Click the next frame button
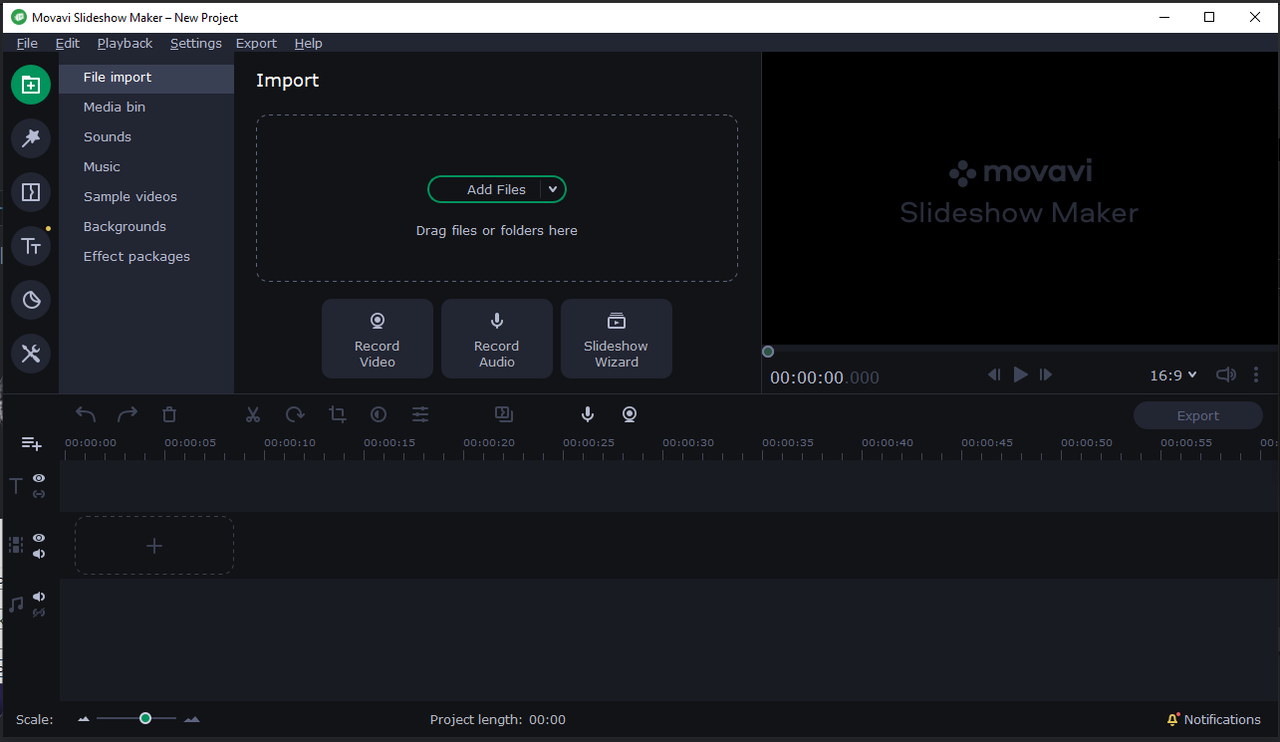Screen dimensions: 1280x742 click(x=1046, y=375)
